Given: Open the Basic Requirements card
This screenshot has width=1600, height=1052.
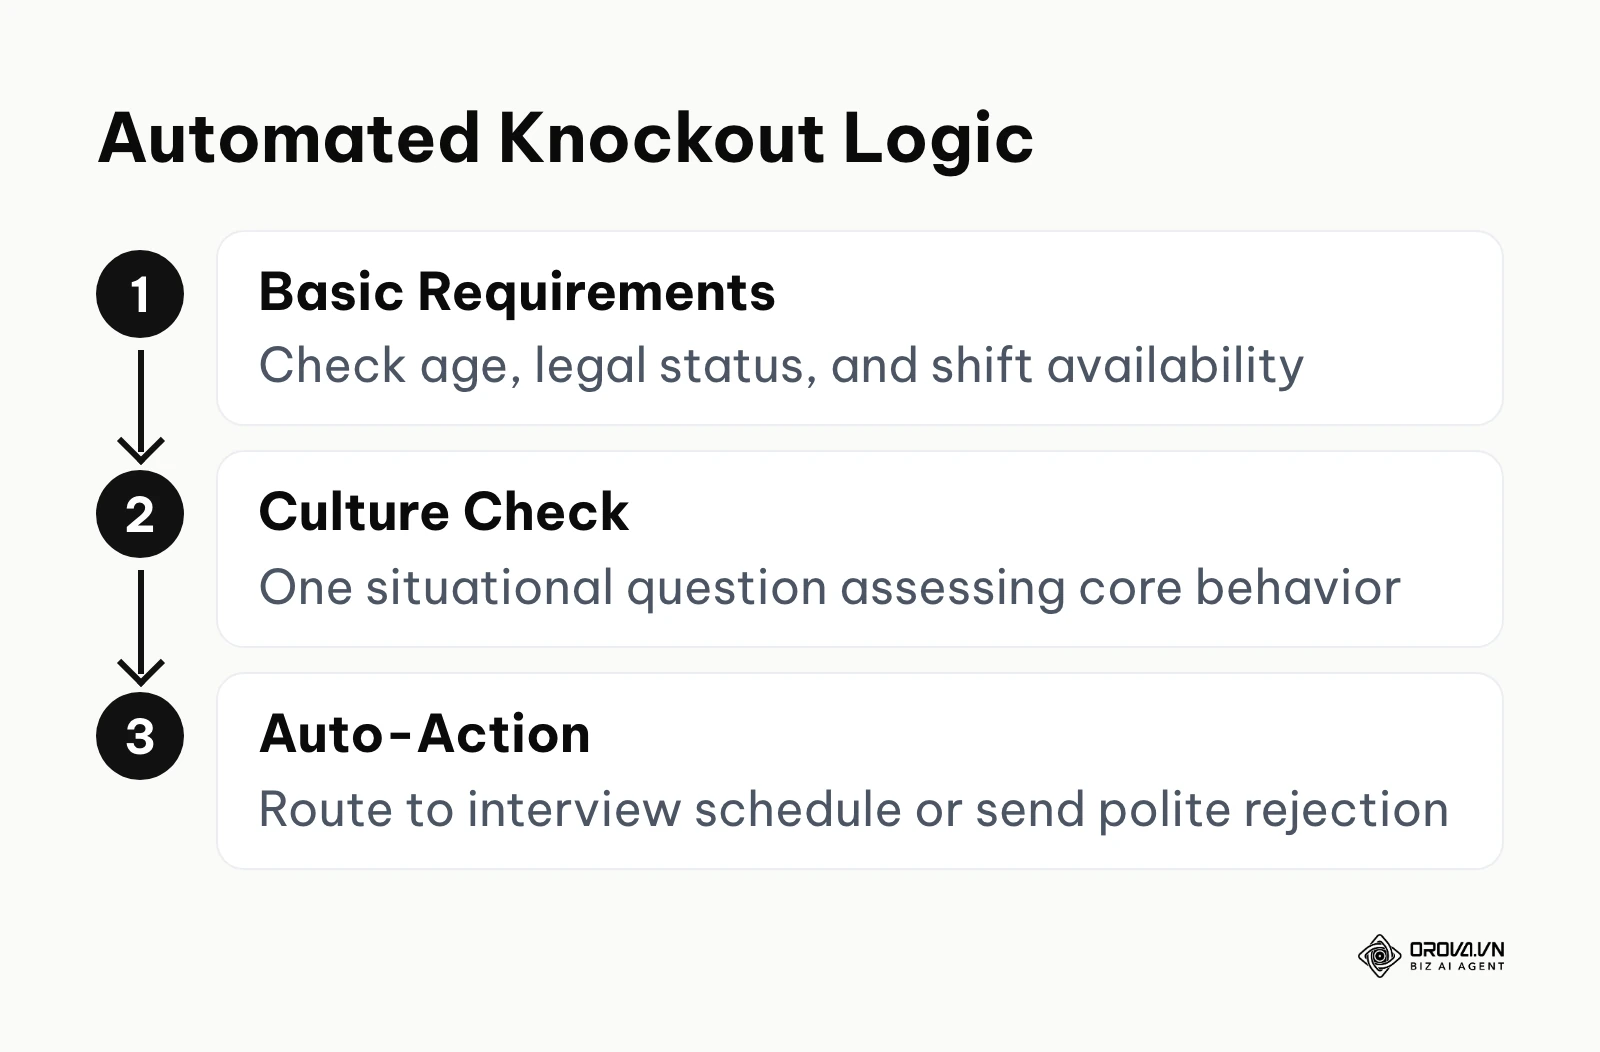Looking at the screenshot, I should (x=860, y=328).
